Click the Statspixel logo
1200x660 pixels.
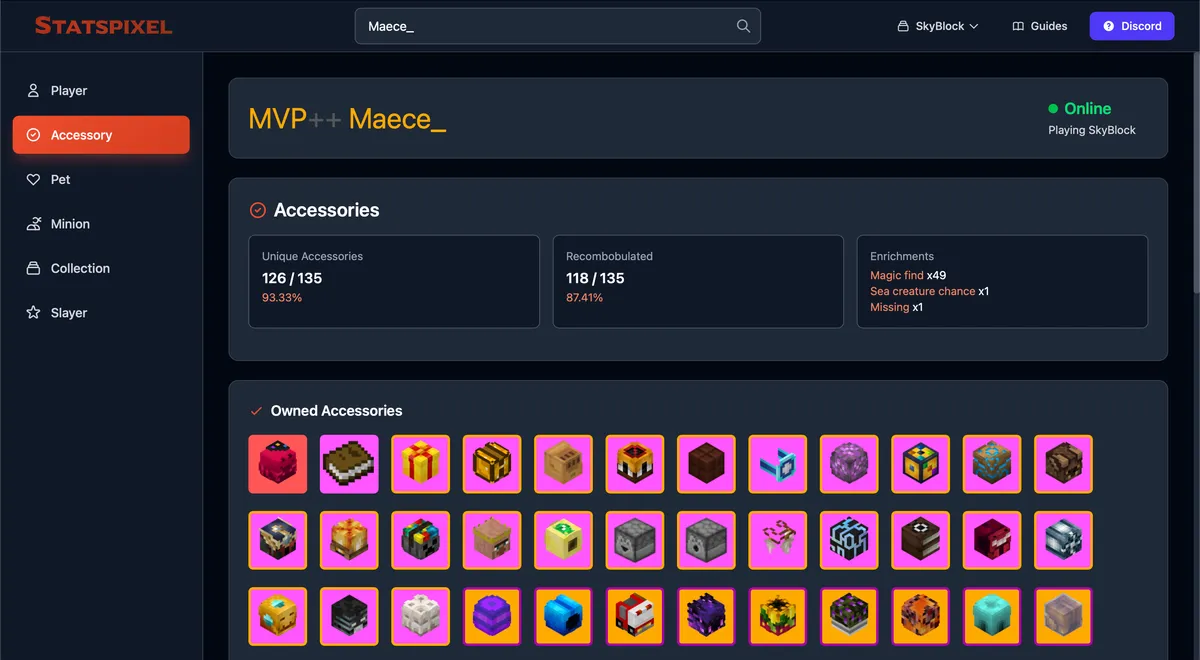[x=104, y=26]
